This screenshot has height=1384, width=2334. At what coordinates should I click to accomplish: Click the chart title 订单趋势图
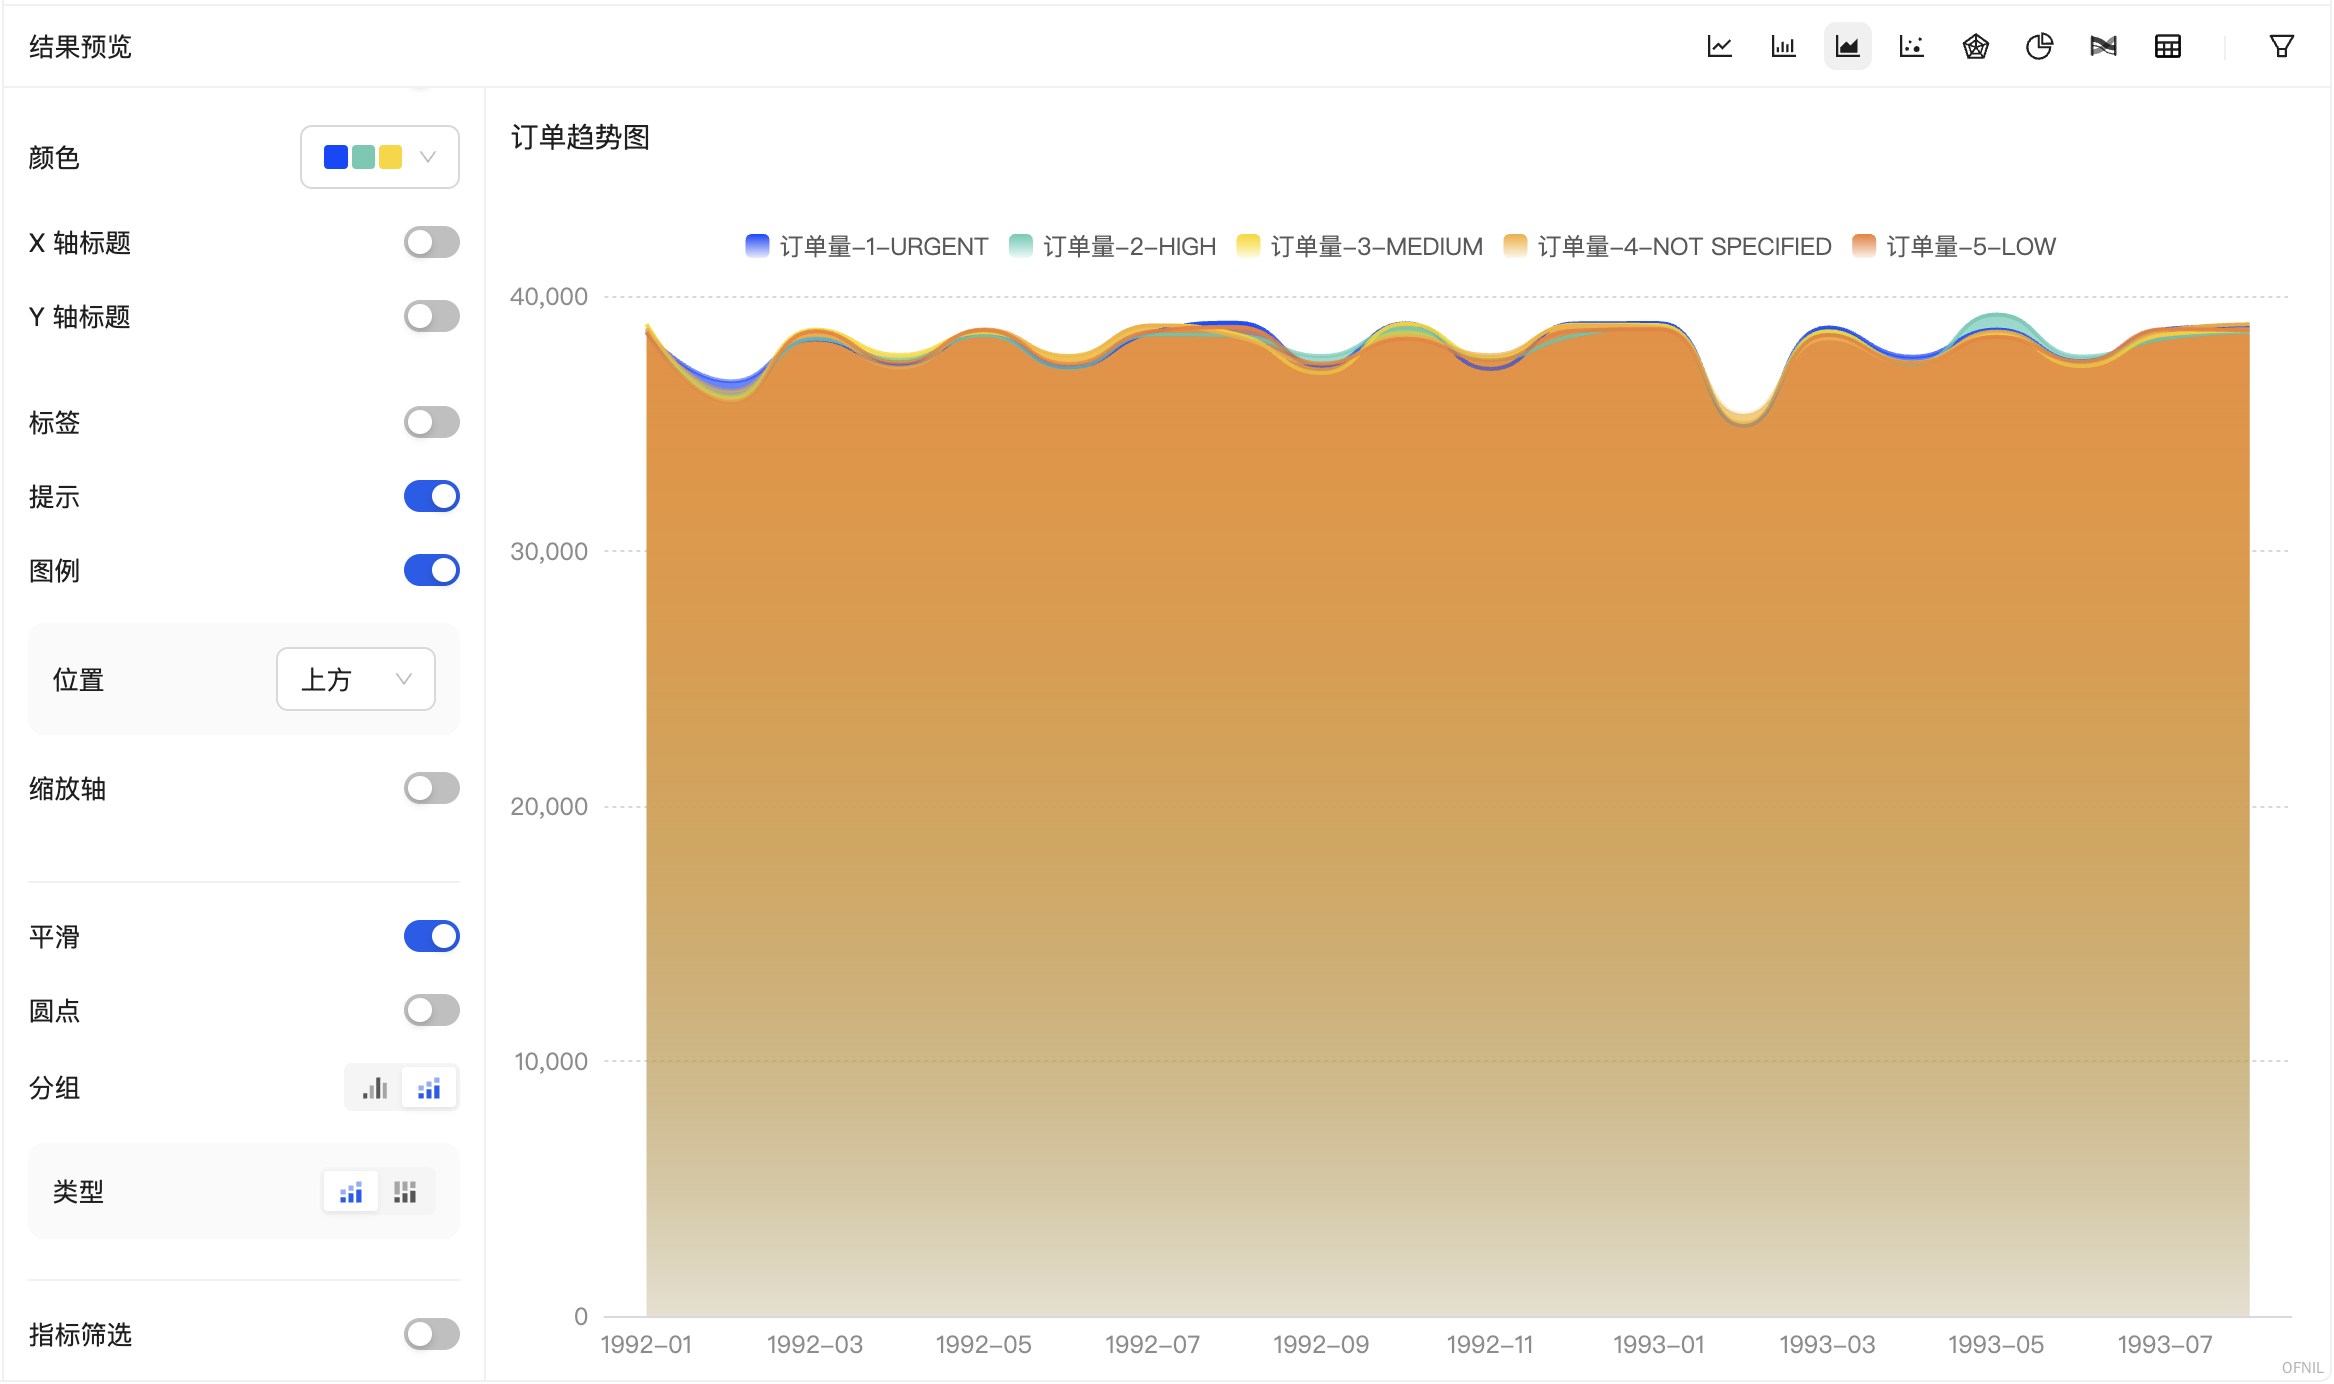tap(580, 137)
